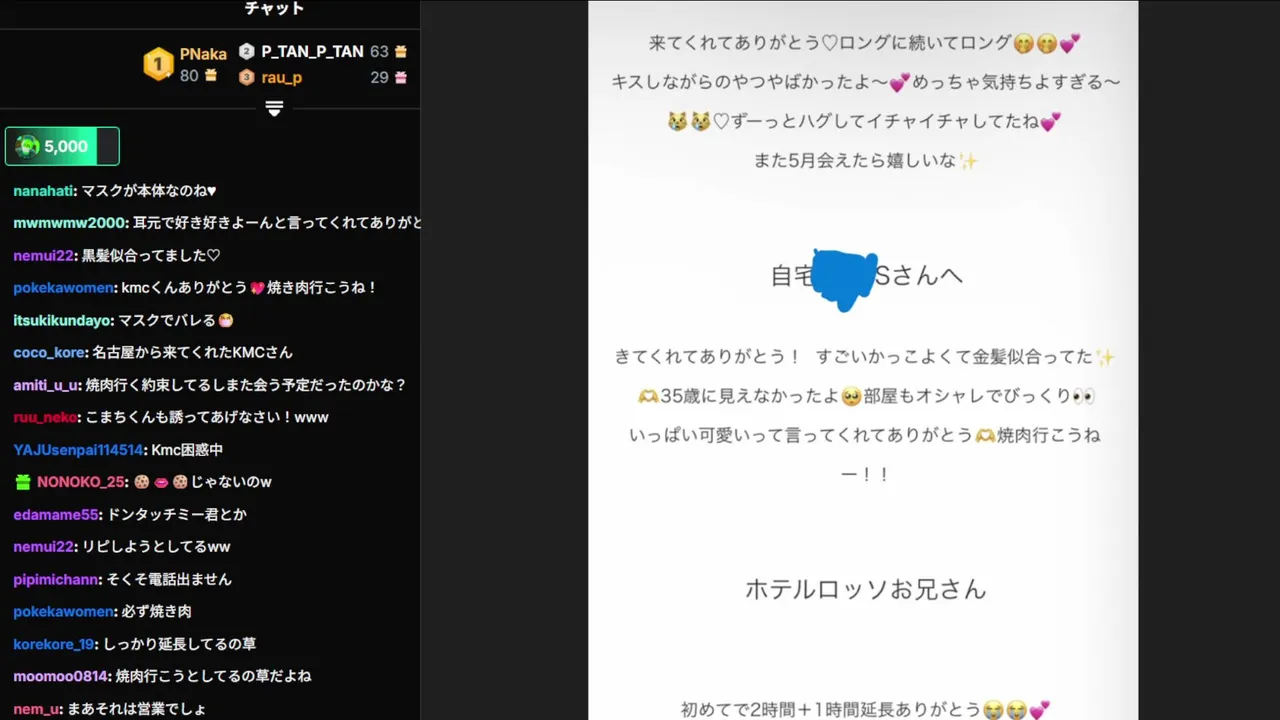Open moomoo0814's user card
The height and width of the screenshot is (720, 1280).
(x=62, y=676)
